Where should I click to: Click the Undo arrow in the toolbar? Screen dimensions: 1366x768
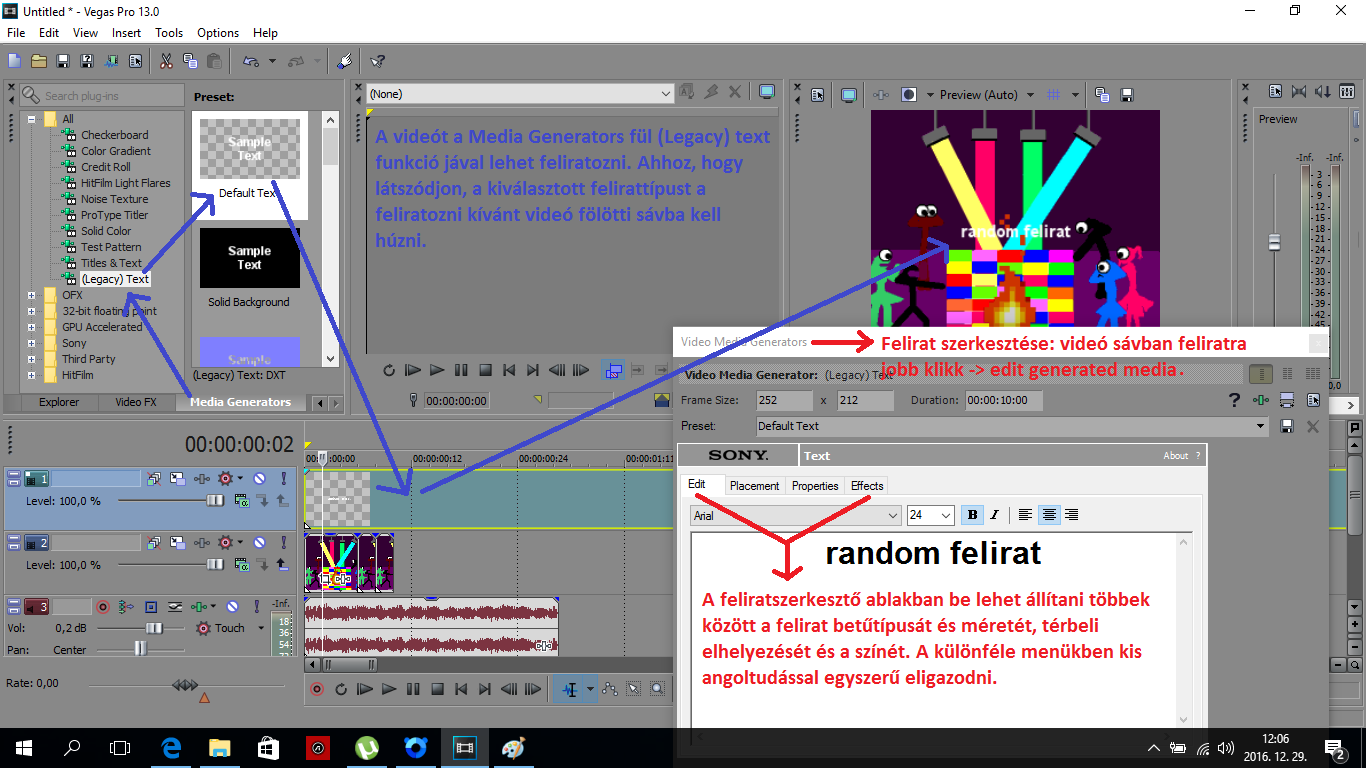252,62
